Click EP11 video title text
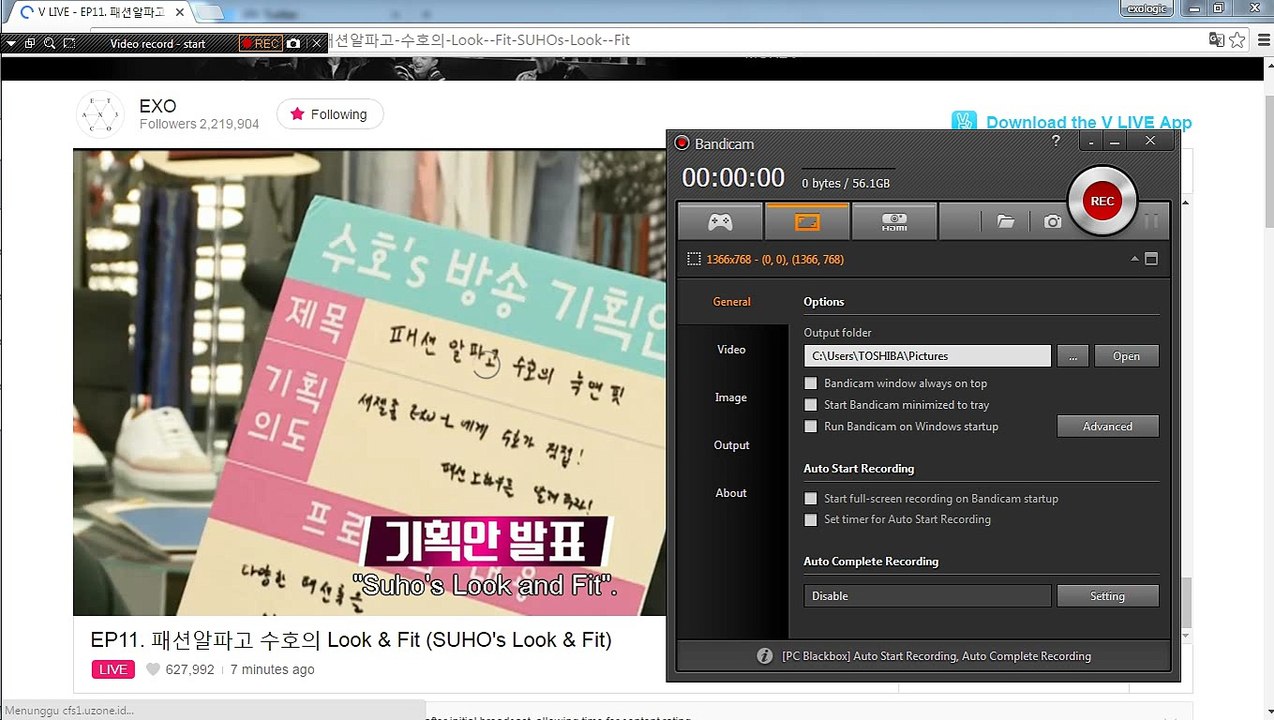 coord(351,639)
